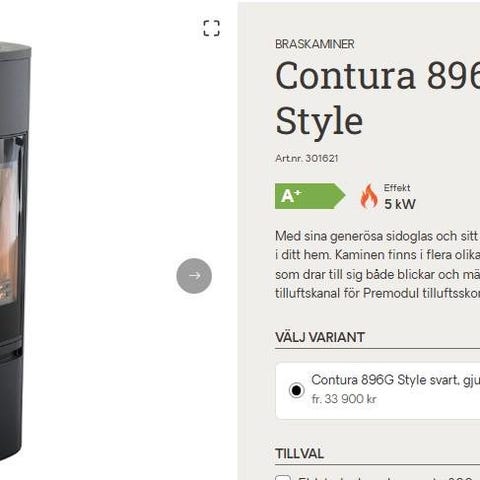The width and height of the screenshot is (480, 480).
Task: Click the Contura 896 Style product title
Action: click(x=377, y=98)
